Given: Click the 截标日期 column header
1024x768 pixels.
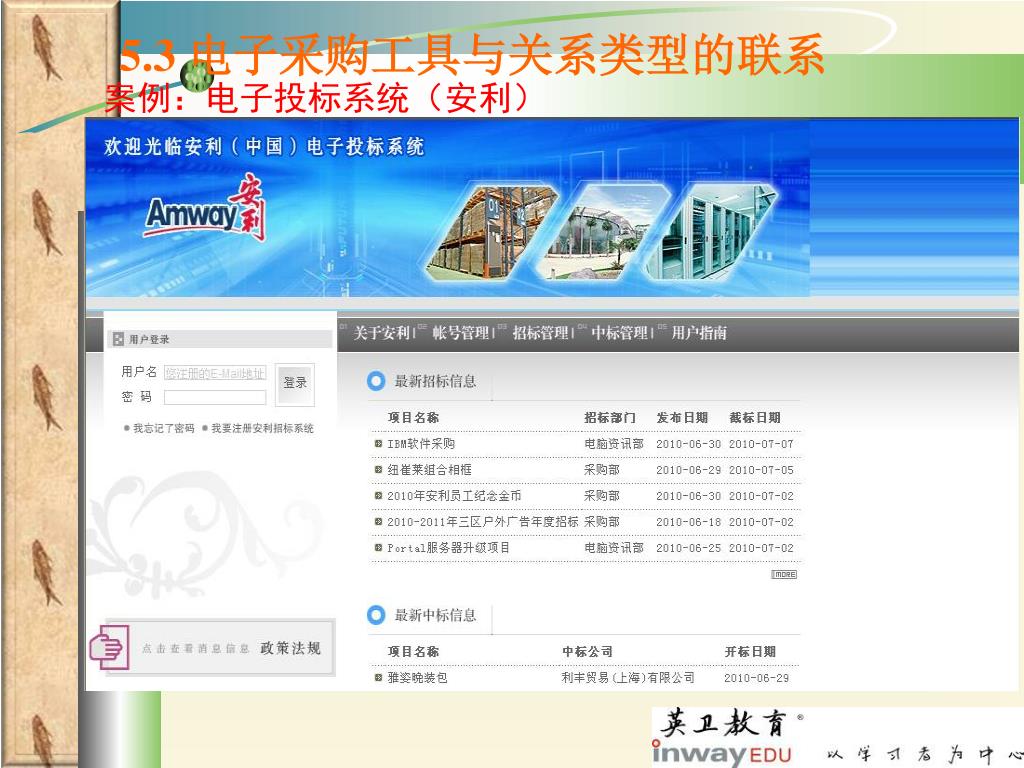Looking at the screenshot, I should point(755,418).
